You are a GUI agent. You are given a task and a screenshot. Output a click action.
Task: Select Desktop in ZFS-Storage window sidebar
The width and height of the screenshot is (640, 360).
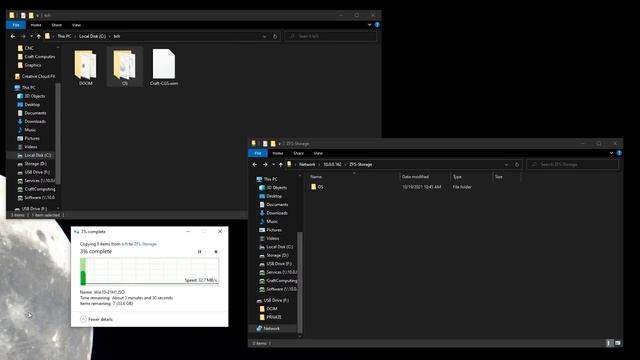click(x=271, y=196)
